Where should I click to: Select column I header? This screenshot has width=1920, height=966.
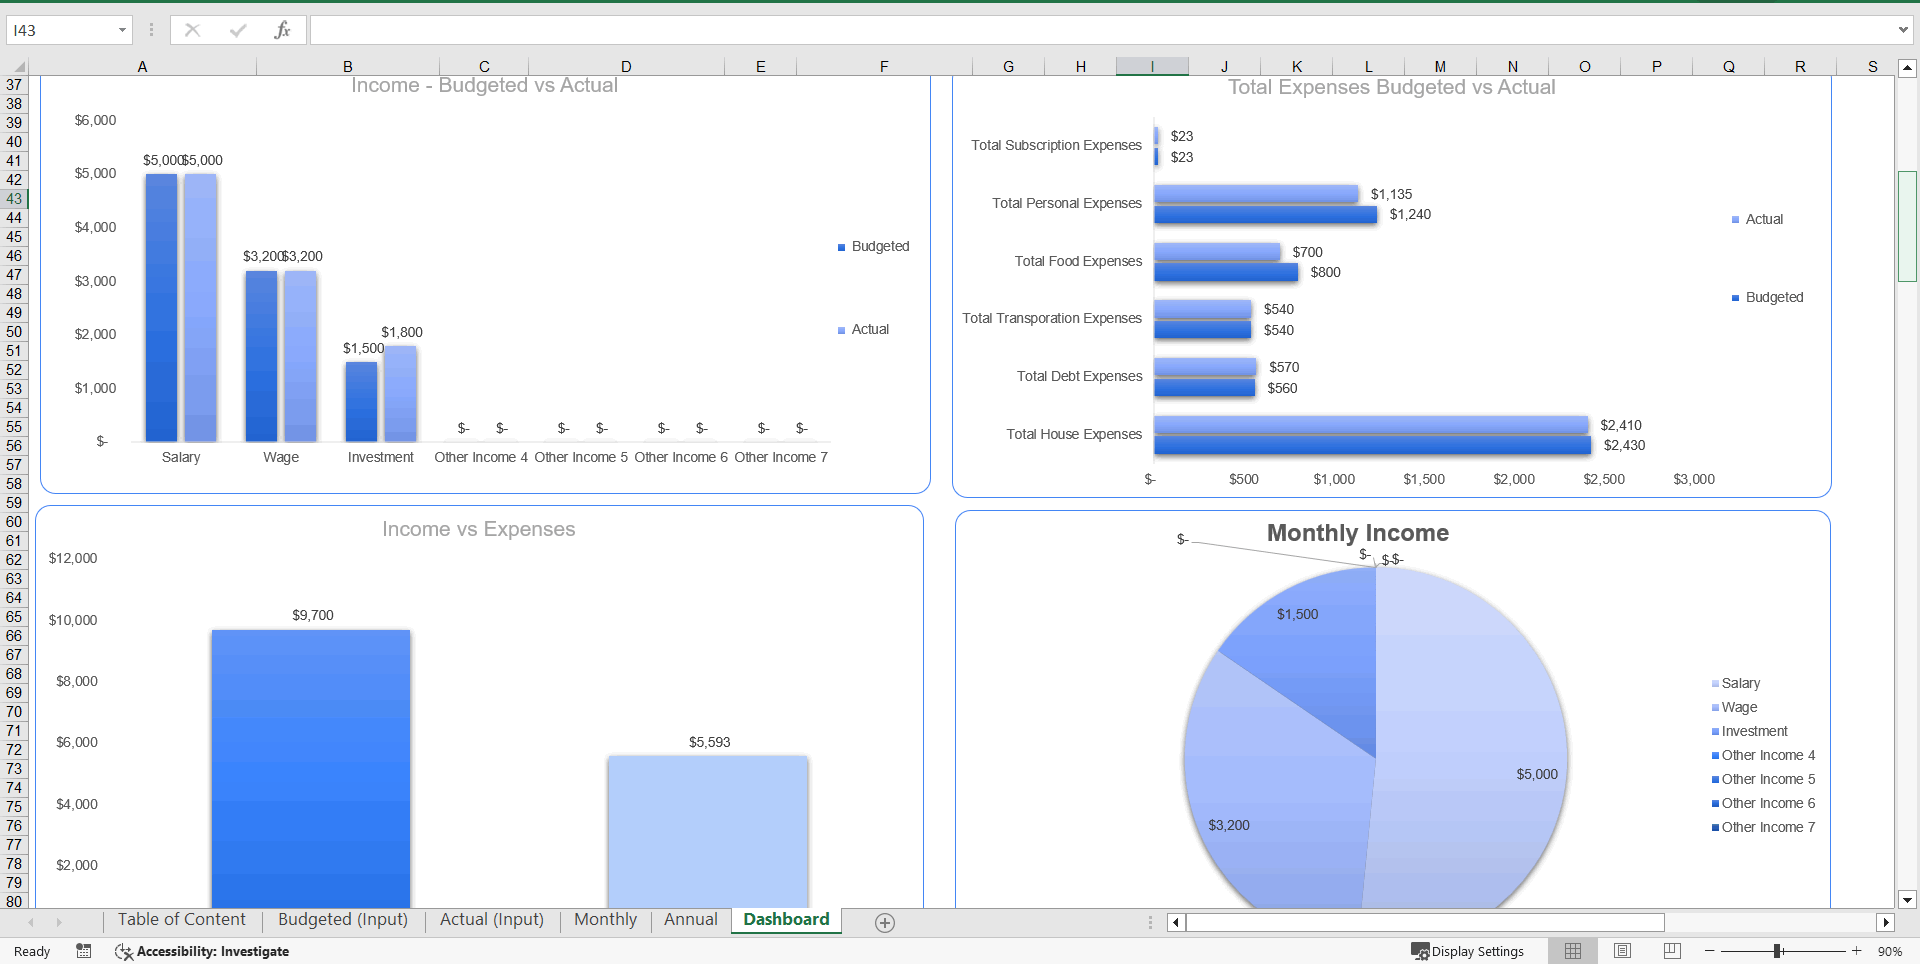point(1152,67)
